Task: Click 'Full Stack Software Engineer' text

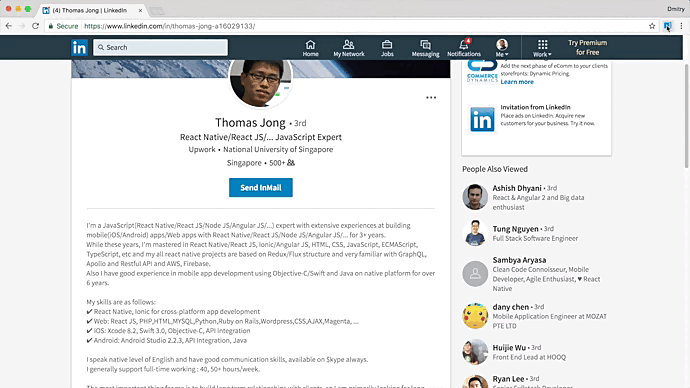Action: click(535, 238)
